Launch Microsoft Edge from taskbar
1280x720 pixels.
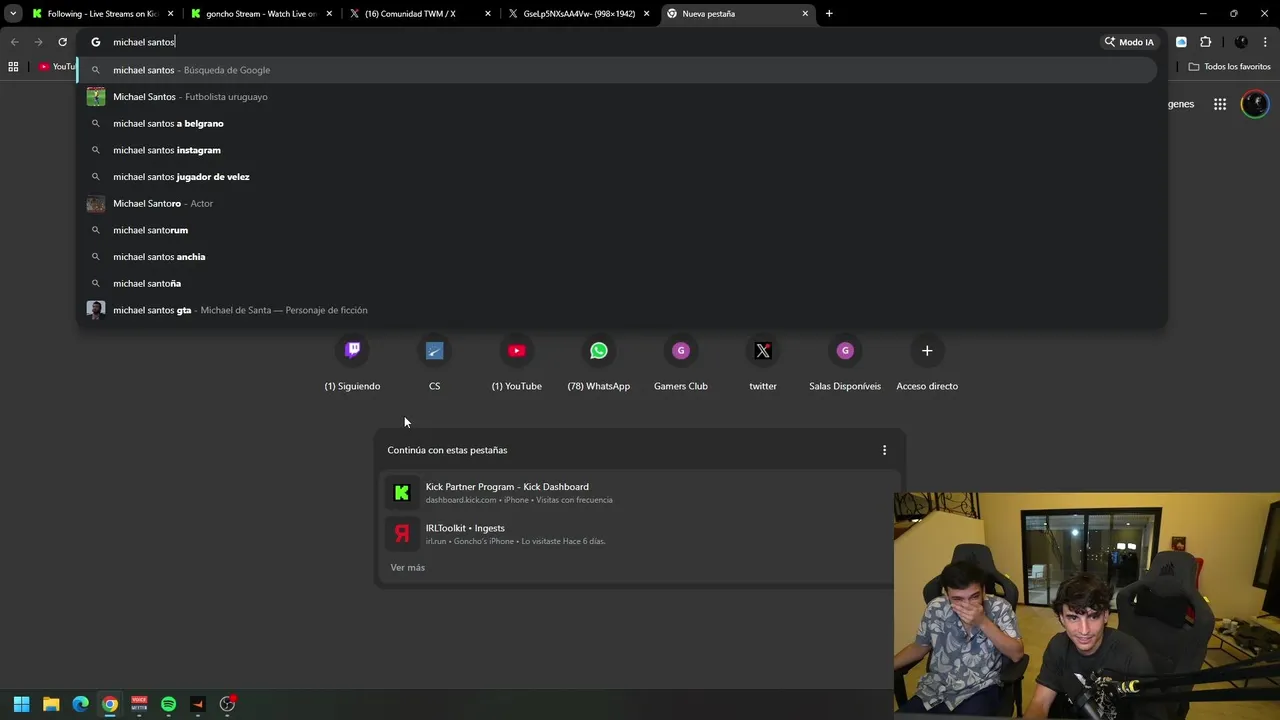pyautogui.click(x=80, y=704)
